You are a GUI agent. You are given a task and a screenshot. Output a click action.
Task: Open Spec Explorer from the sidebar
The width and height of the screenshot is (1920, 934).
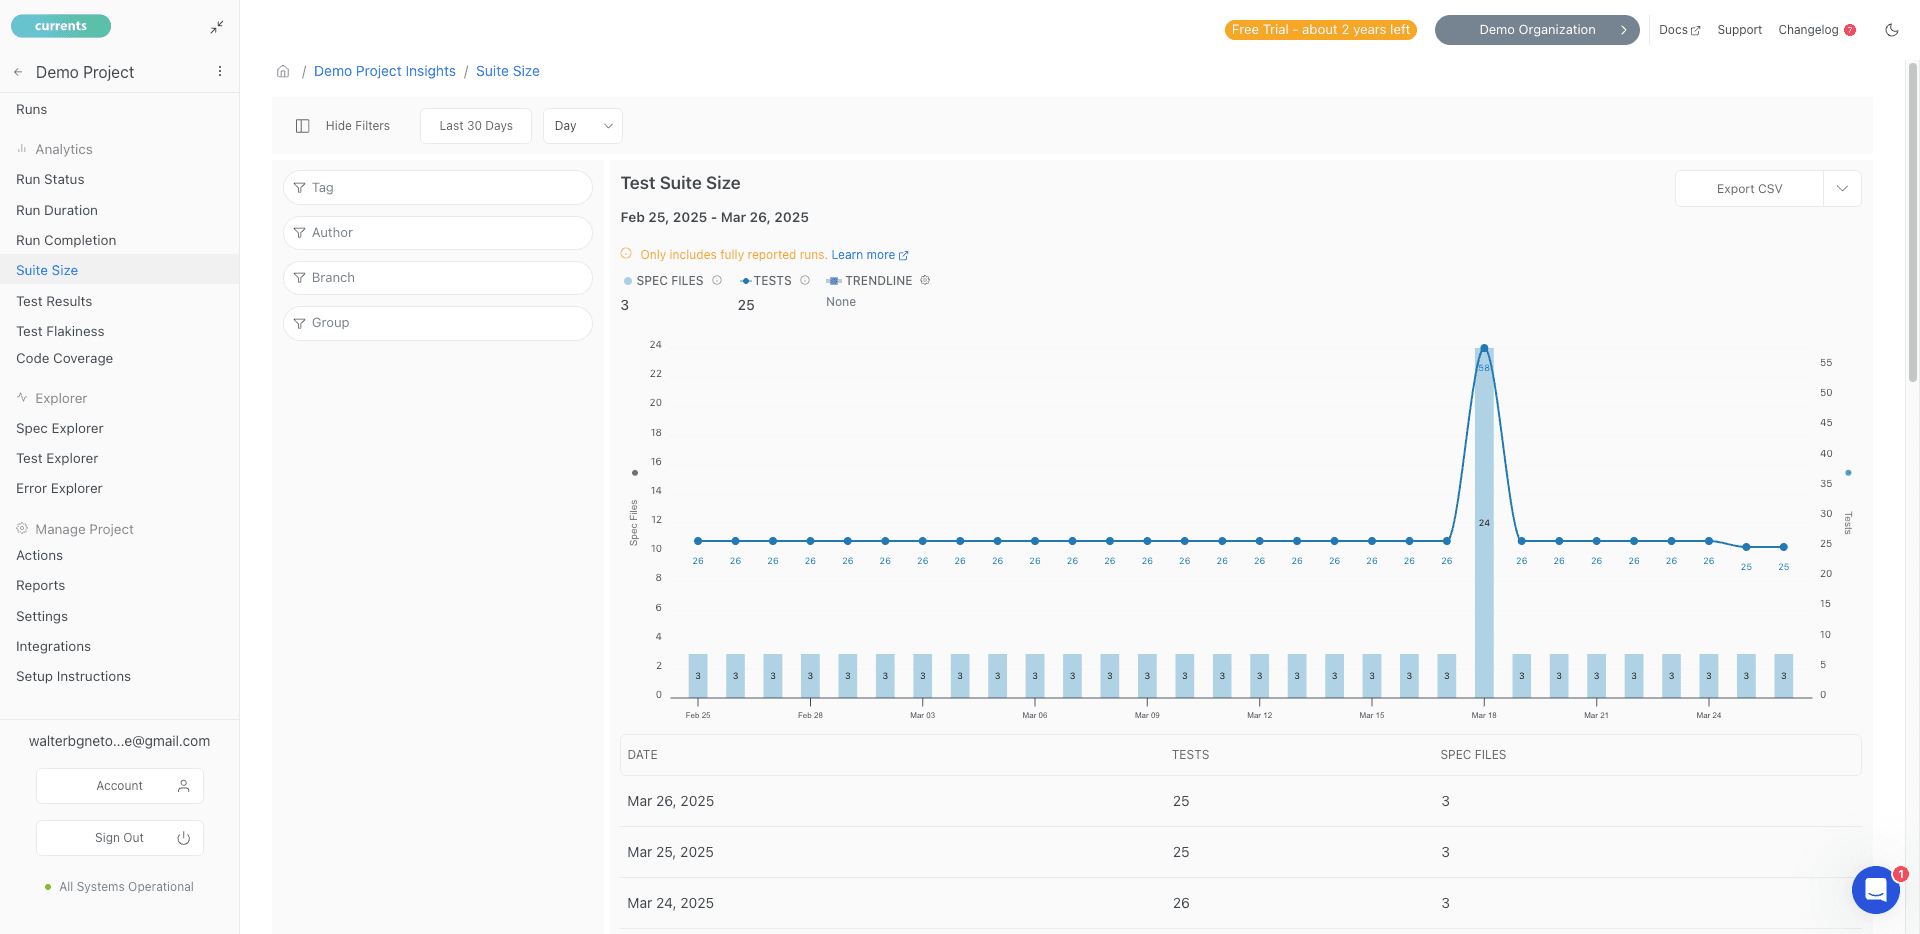click(x=60, y=429)
